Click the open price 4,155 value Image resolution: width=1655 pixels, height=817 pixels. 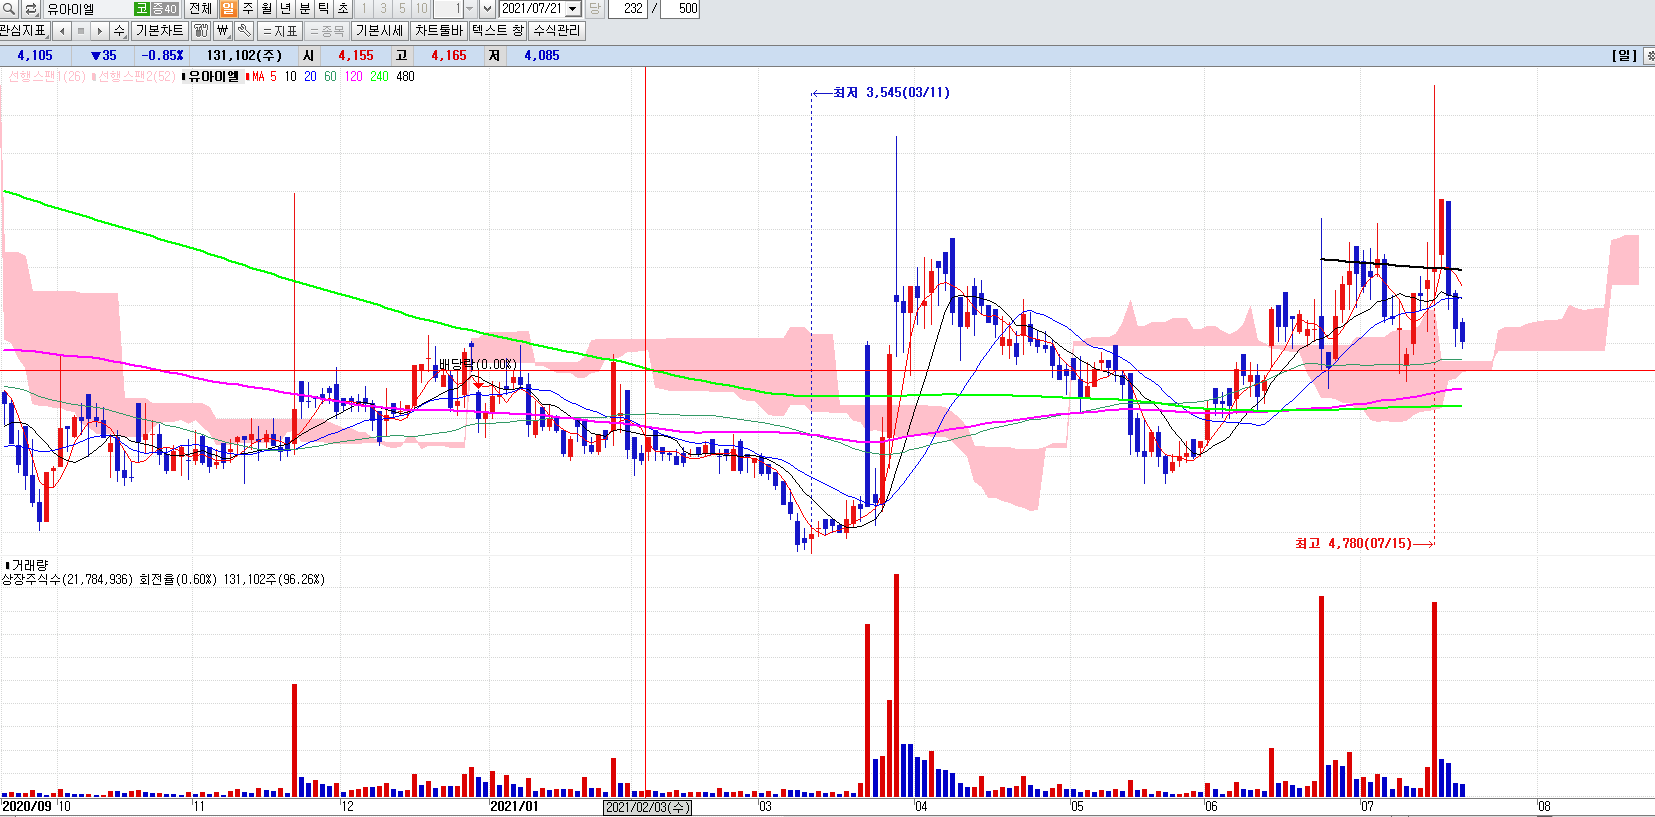(x=356, y=56)
